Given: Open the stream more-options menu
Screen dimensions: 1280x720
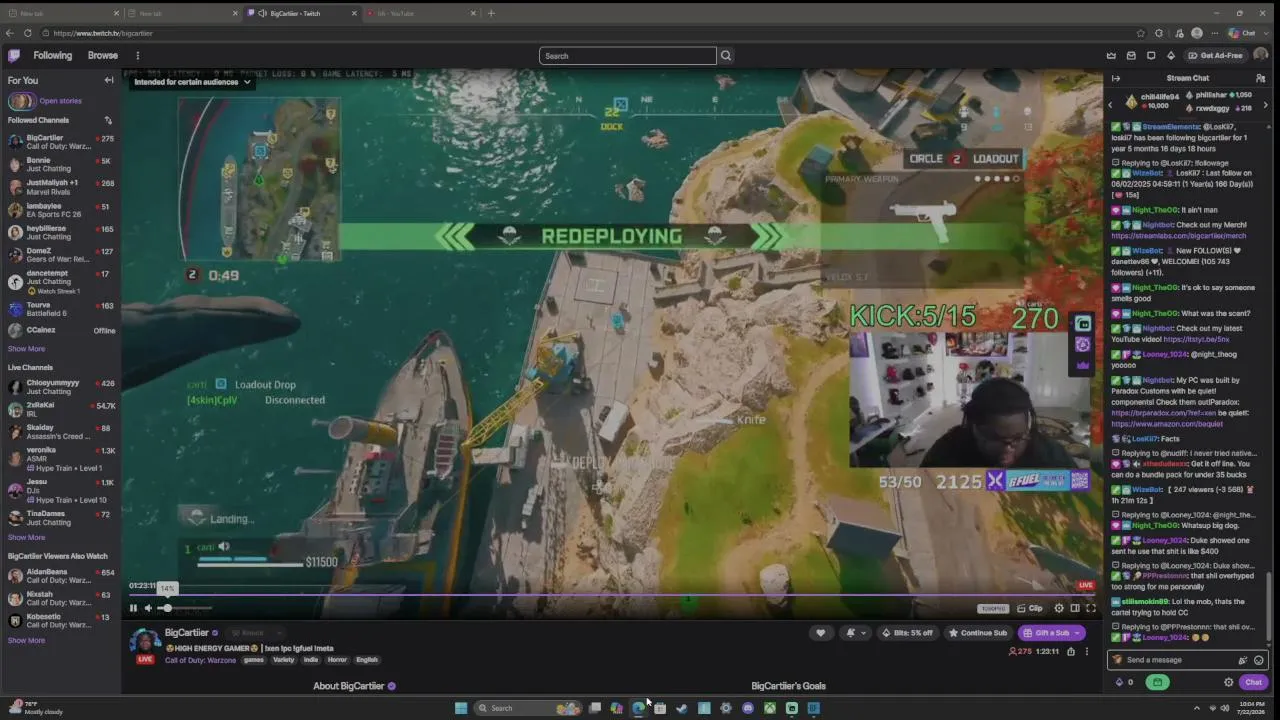Looking at the screenshot, I should pos(1087,652).
